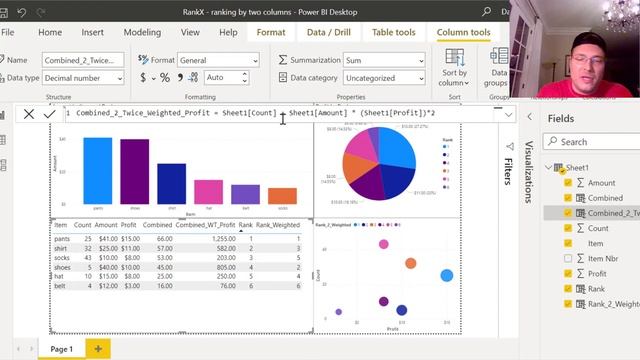Click the Redo arrow icon

click(41, 12)
